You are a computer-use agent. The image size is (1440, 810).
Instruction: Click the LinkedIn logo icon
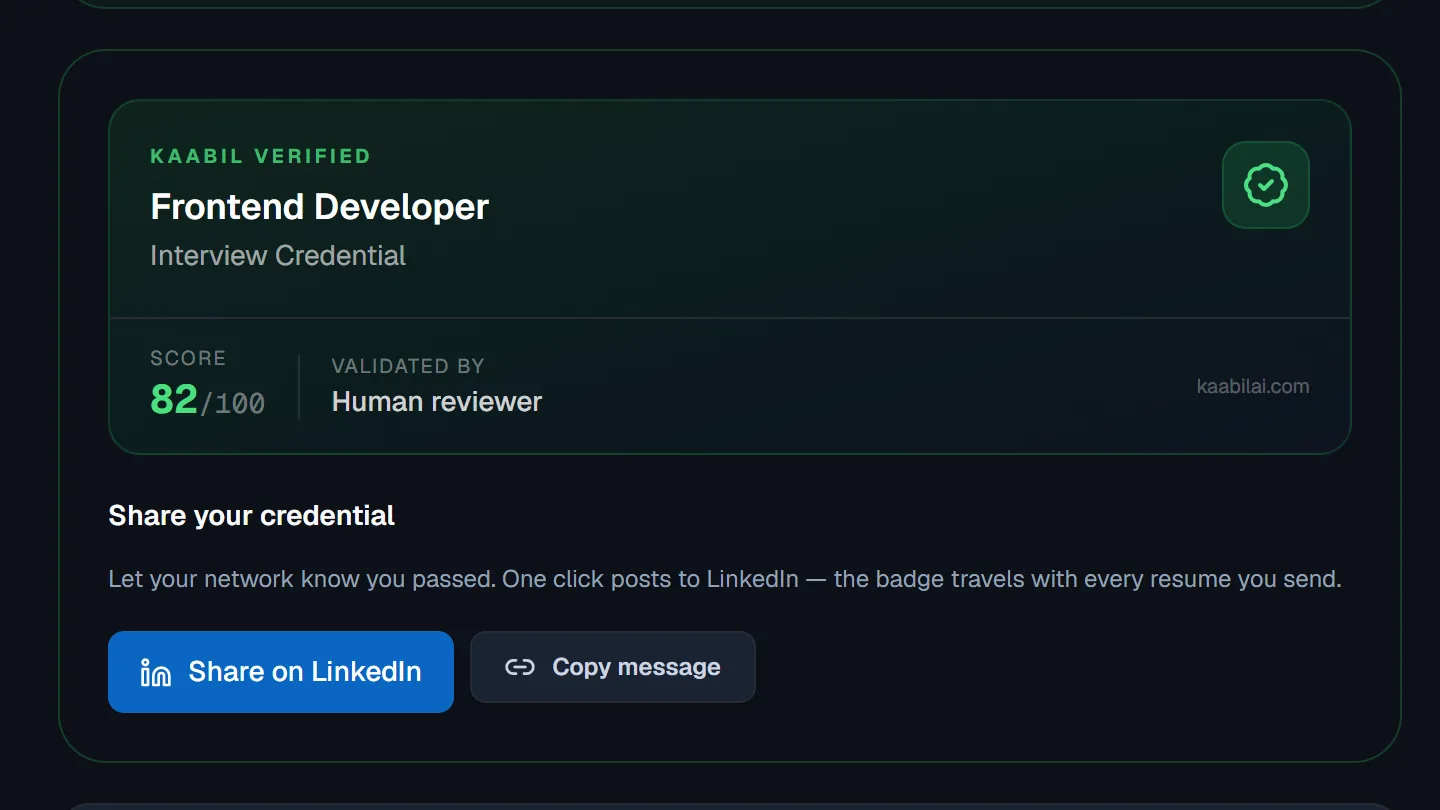pos(156,673)
